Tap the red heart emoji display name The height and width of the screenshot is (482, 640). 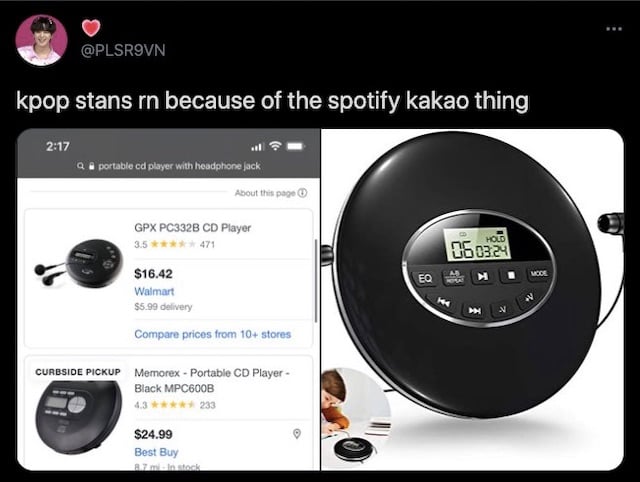91,28
